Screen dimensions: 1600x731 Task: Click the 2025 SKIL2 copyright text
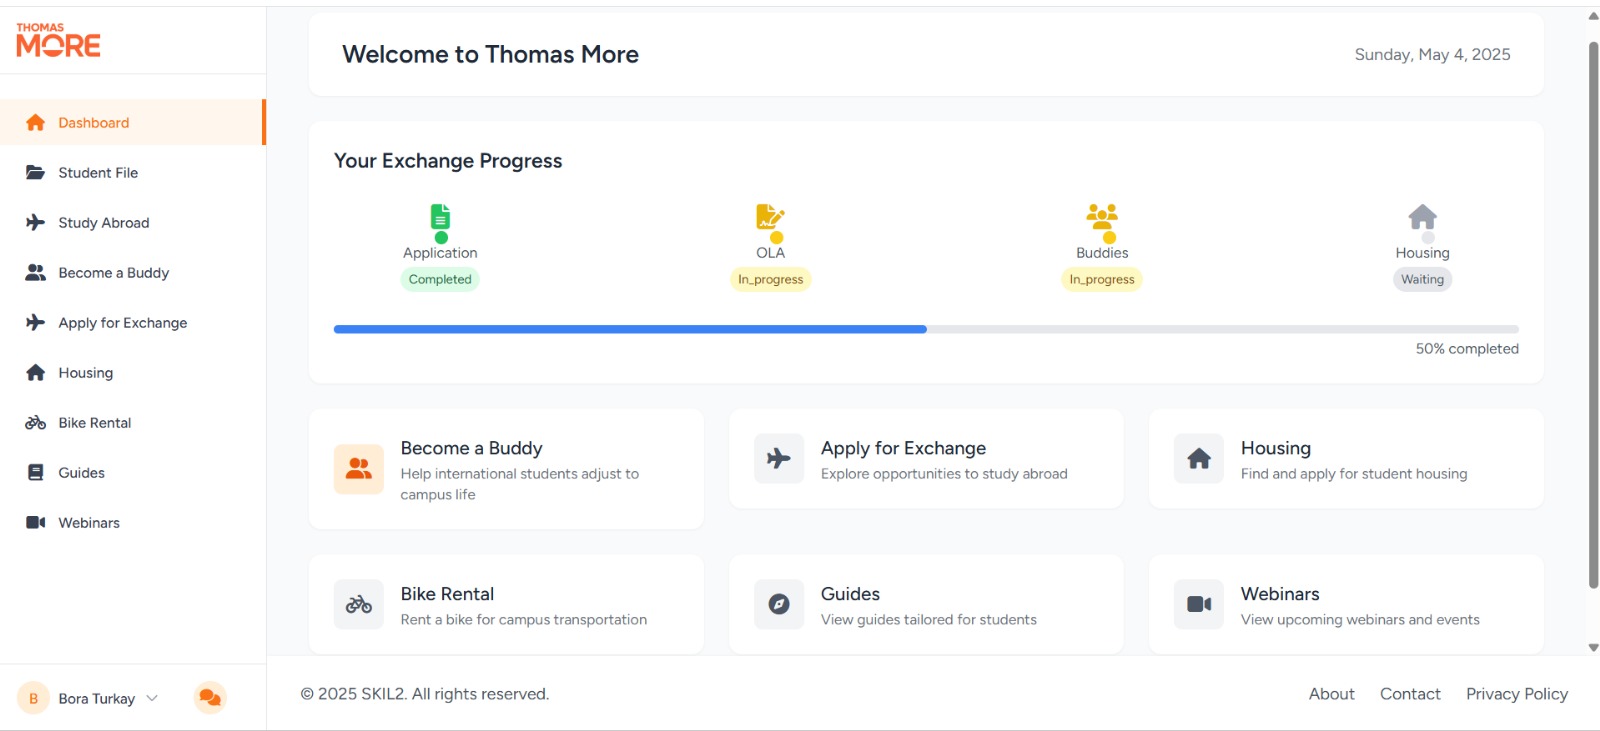[425, 694]
